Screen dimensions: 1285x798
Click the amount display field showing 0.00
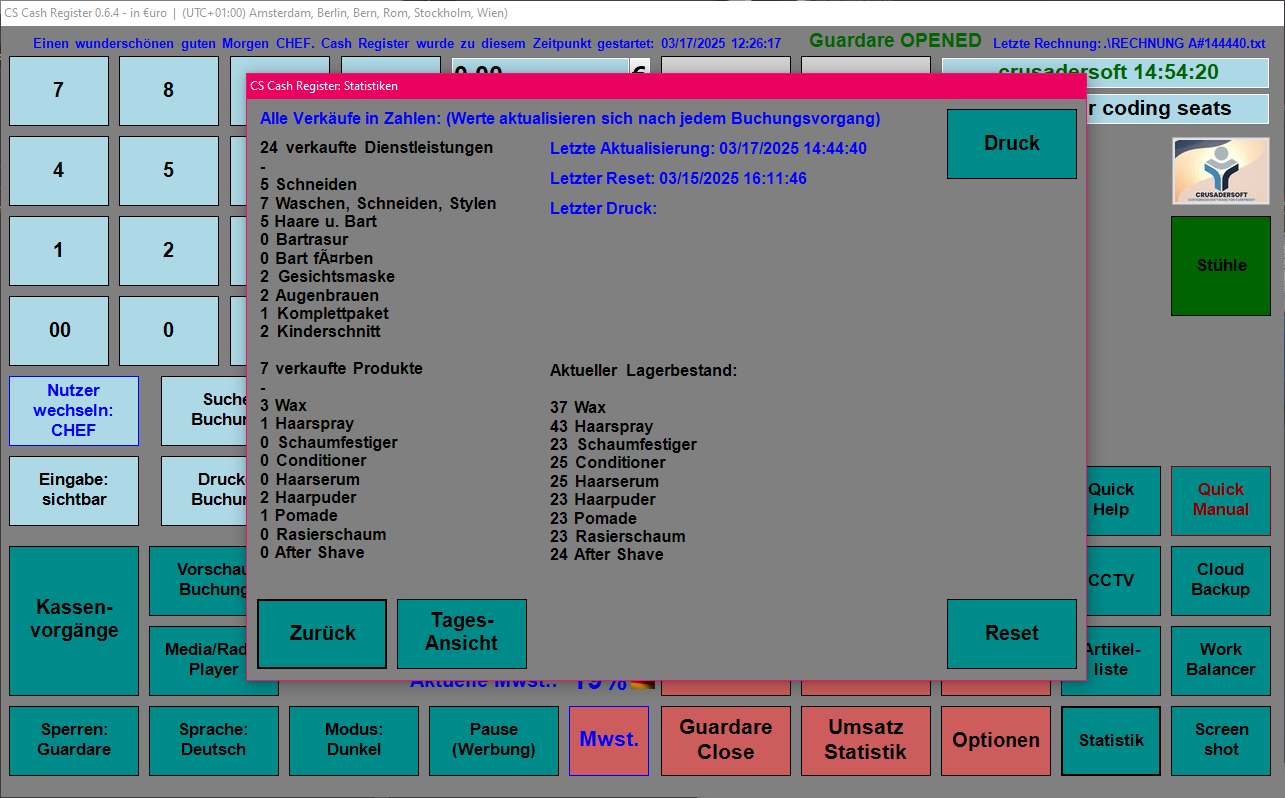(540, 66)
